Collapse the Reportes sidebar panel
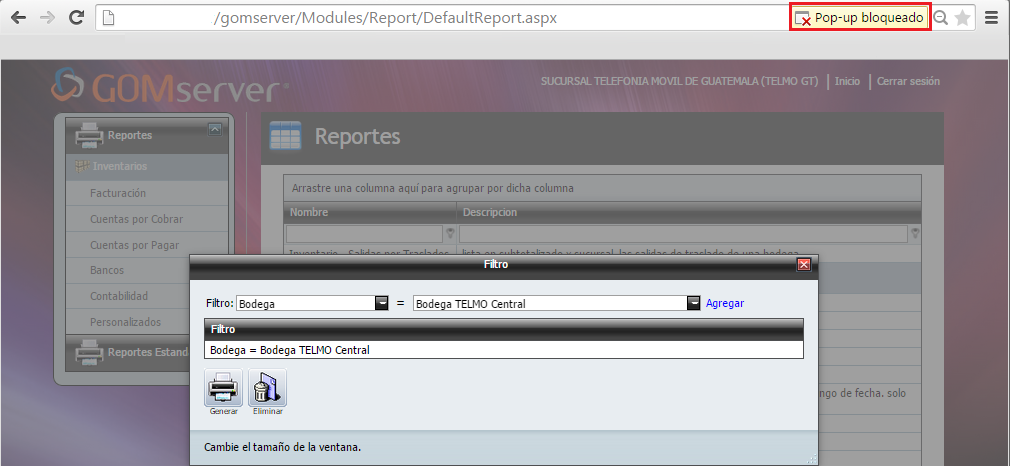The image size is (1010, 466). (214, 129)
